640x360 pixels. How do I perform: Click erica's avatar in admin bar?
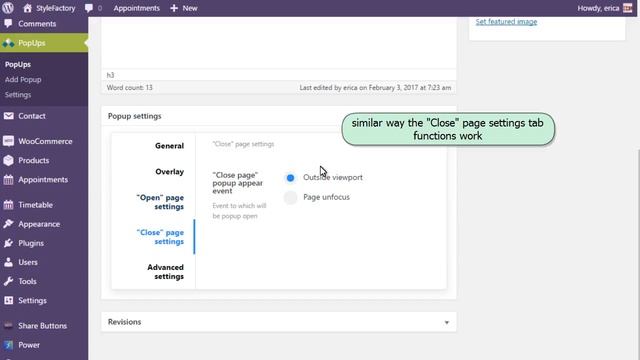(627, 8)
